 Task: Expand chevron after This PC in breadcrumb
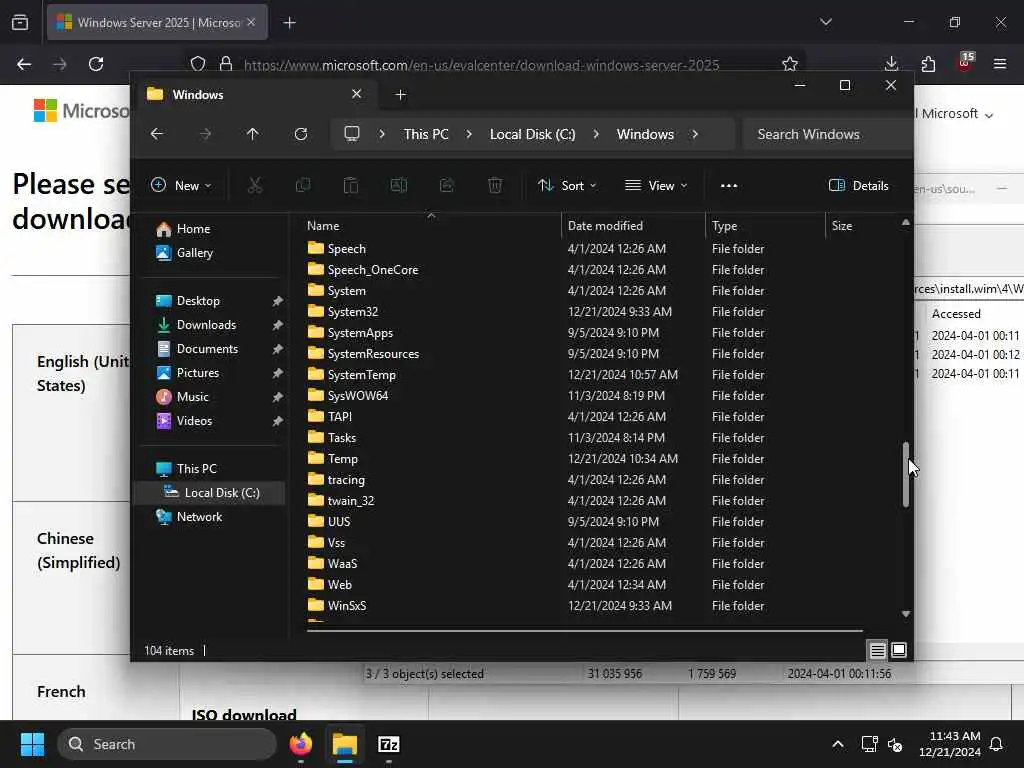click(x=469, y=134)
